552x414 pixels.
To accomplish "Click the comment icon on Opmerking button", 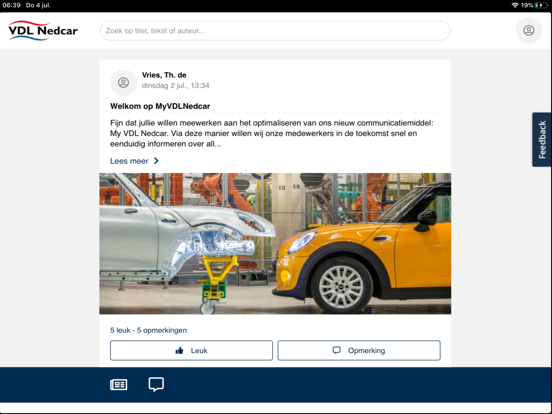I will pyautogui.click(x=337, y=350).
